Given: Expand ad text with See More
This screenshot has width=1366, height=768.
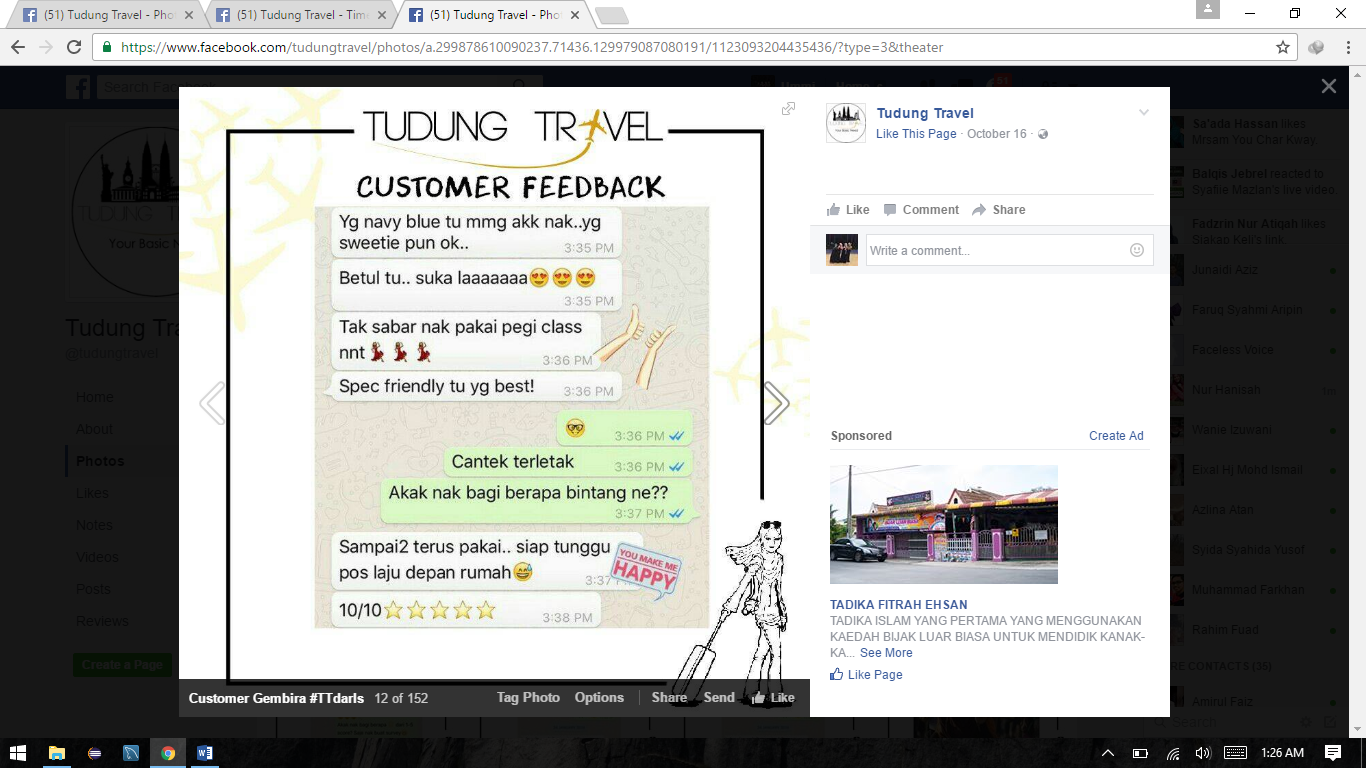Looking at the screenshot, I should 886,653.
